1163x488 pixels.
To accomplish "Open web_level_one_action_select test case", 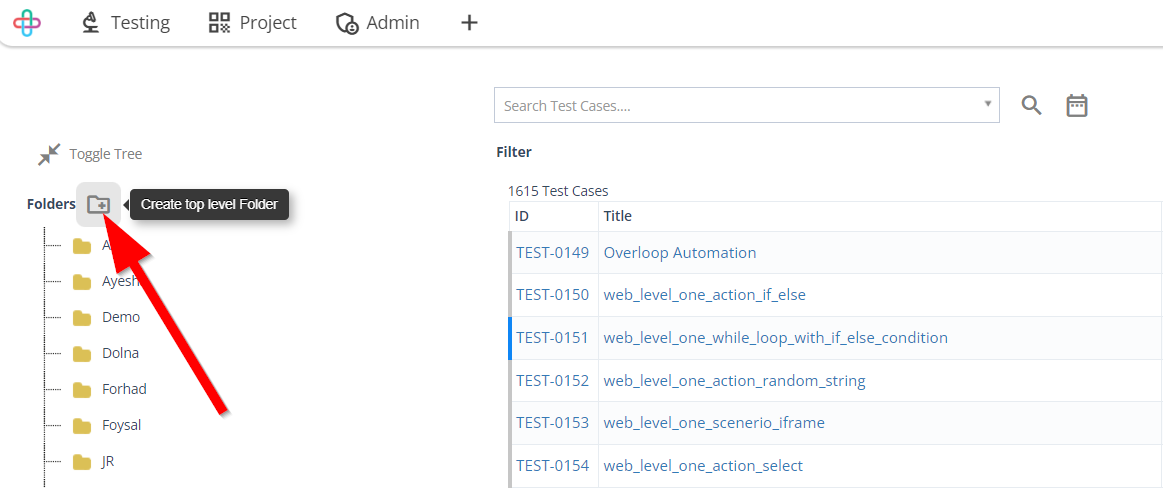I will point(703,466).
